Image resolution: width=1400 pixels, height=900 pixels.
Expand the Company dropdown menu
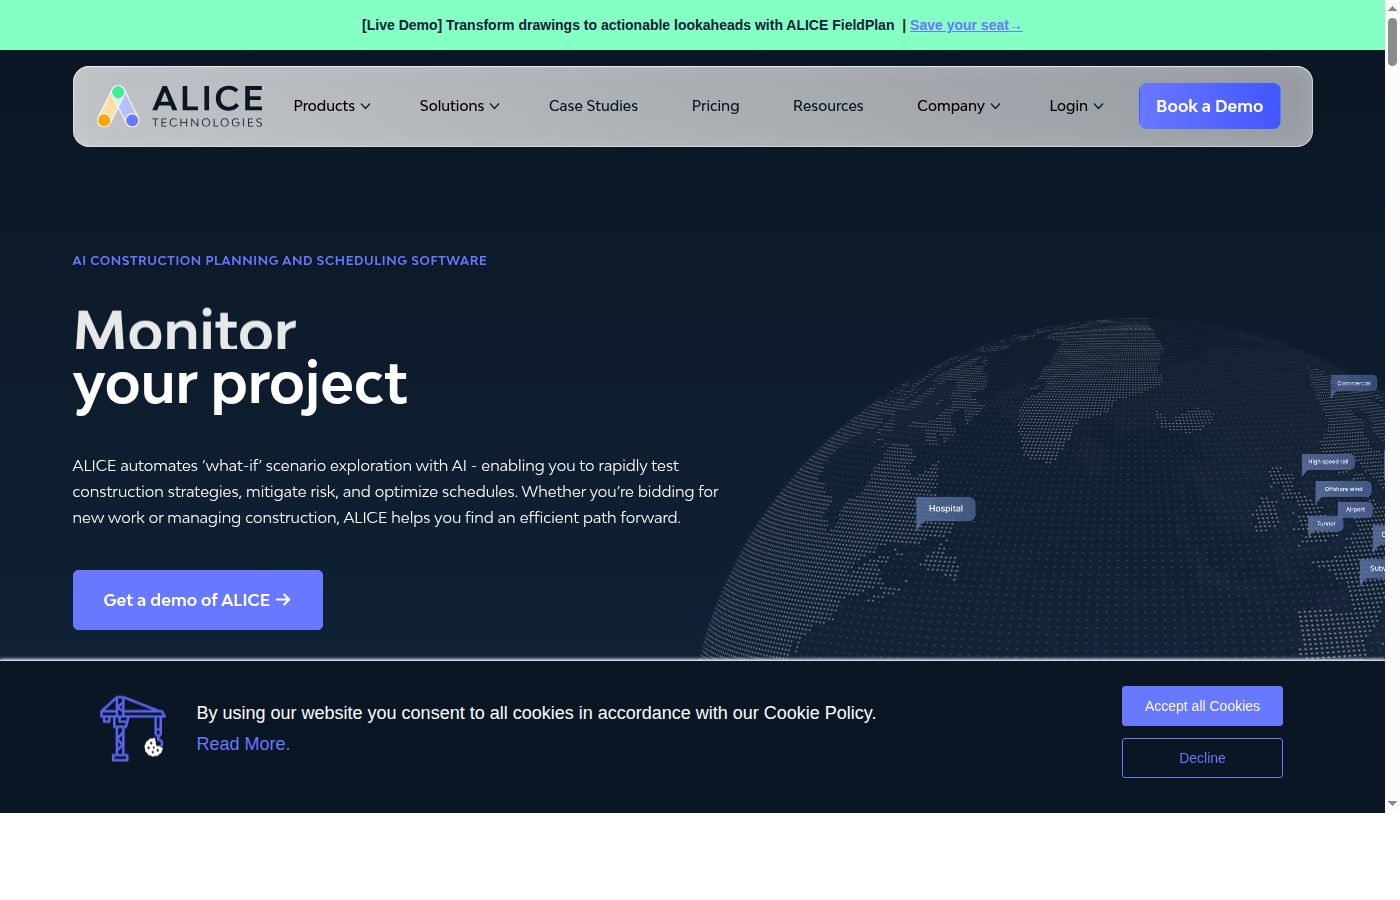pos(958,106)
